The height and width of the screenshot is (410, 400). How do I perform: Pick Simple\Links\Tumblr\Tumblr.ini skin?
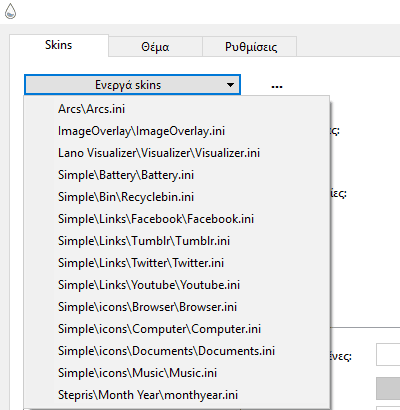pos(177,241)
